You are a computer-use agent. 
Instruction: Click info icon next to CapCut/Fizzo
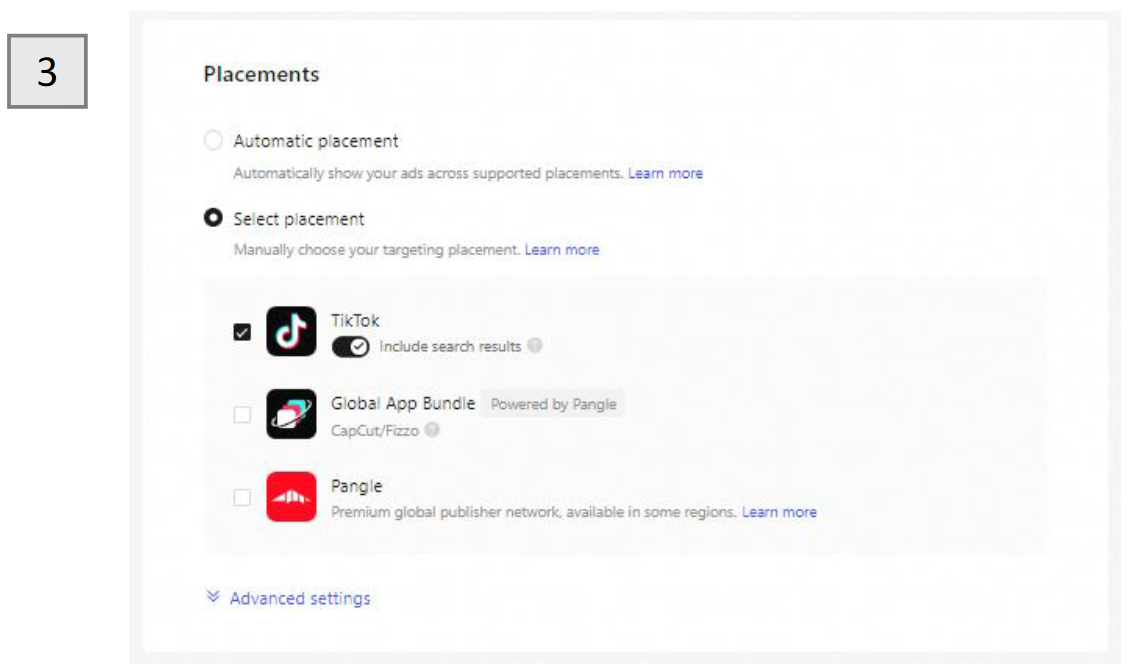432,430
